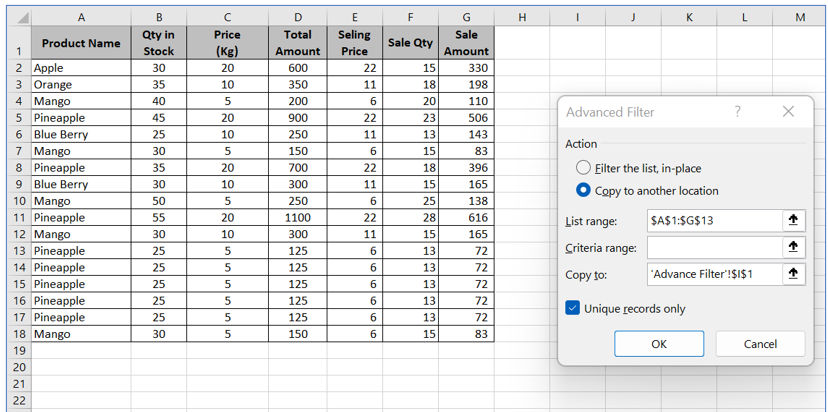
Task: Click the Copy to collapse-dialog arrow icon
Action: tap(793, 273)
